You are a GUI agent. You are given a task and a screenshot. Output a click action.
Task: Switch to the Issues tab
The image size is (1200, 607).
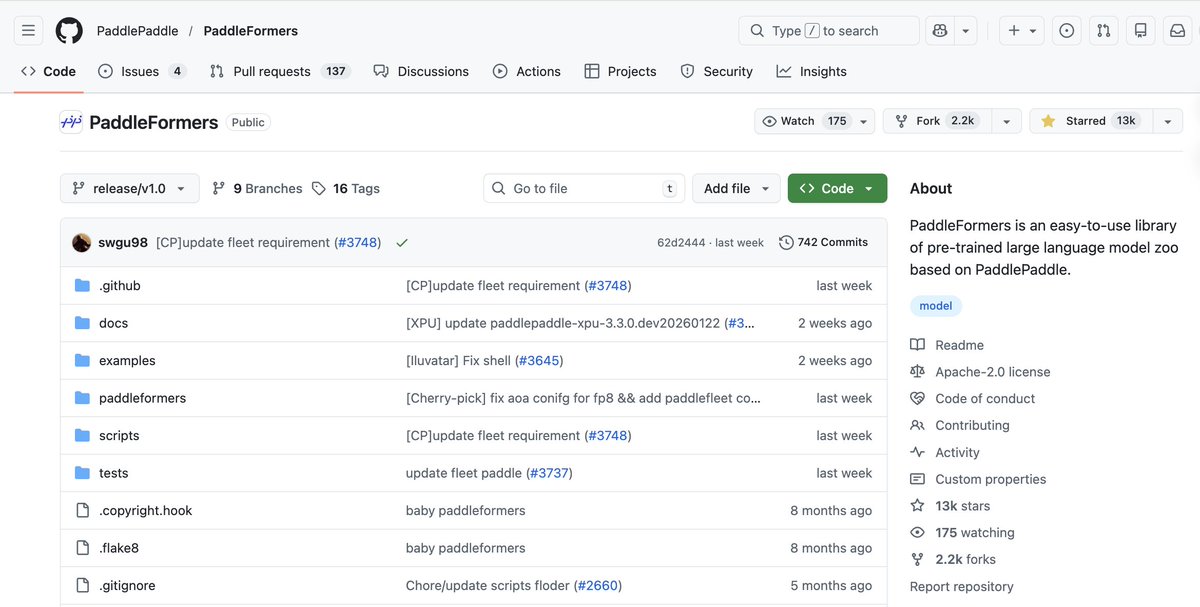tap(142, 71)
